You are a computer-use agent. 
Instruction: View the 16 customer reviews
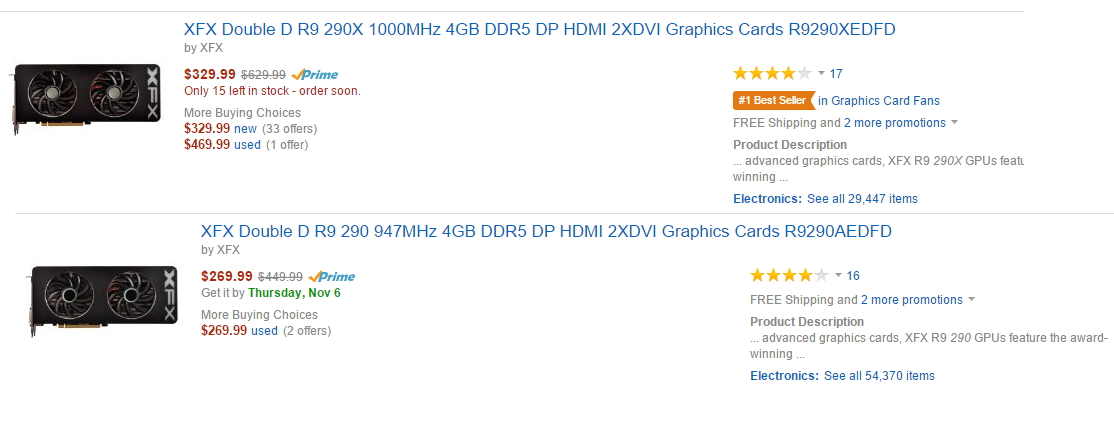tap(853, 275)
